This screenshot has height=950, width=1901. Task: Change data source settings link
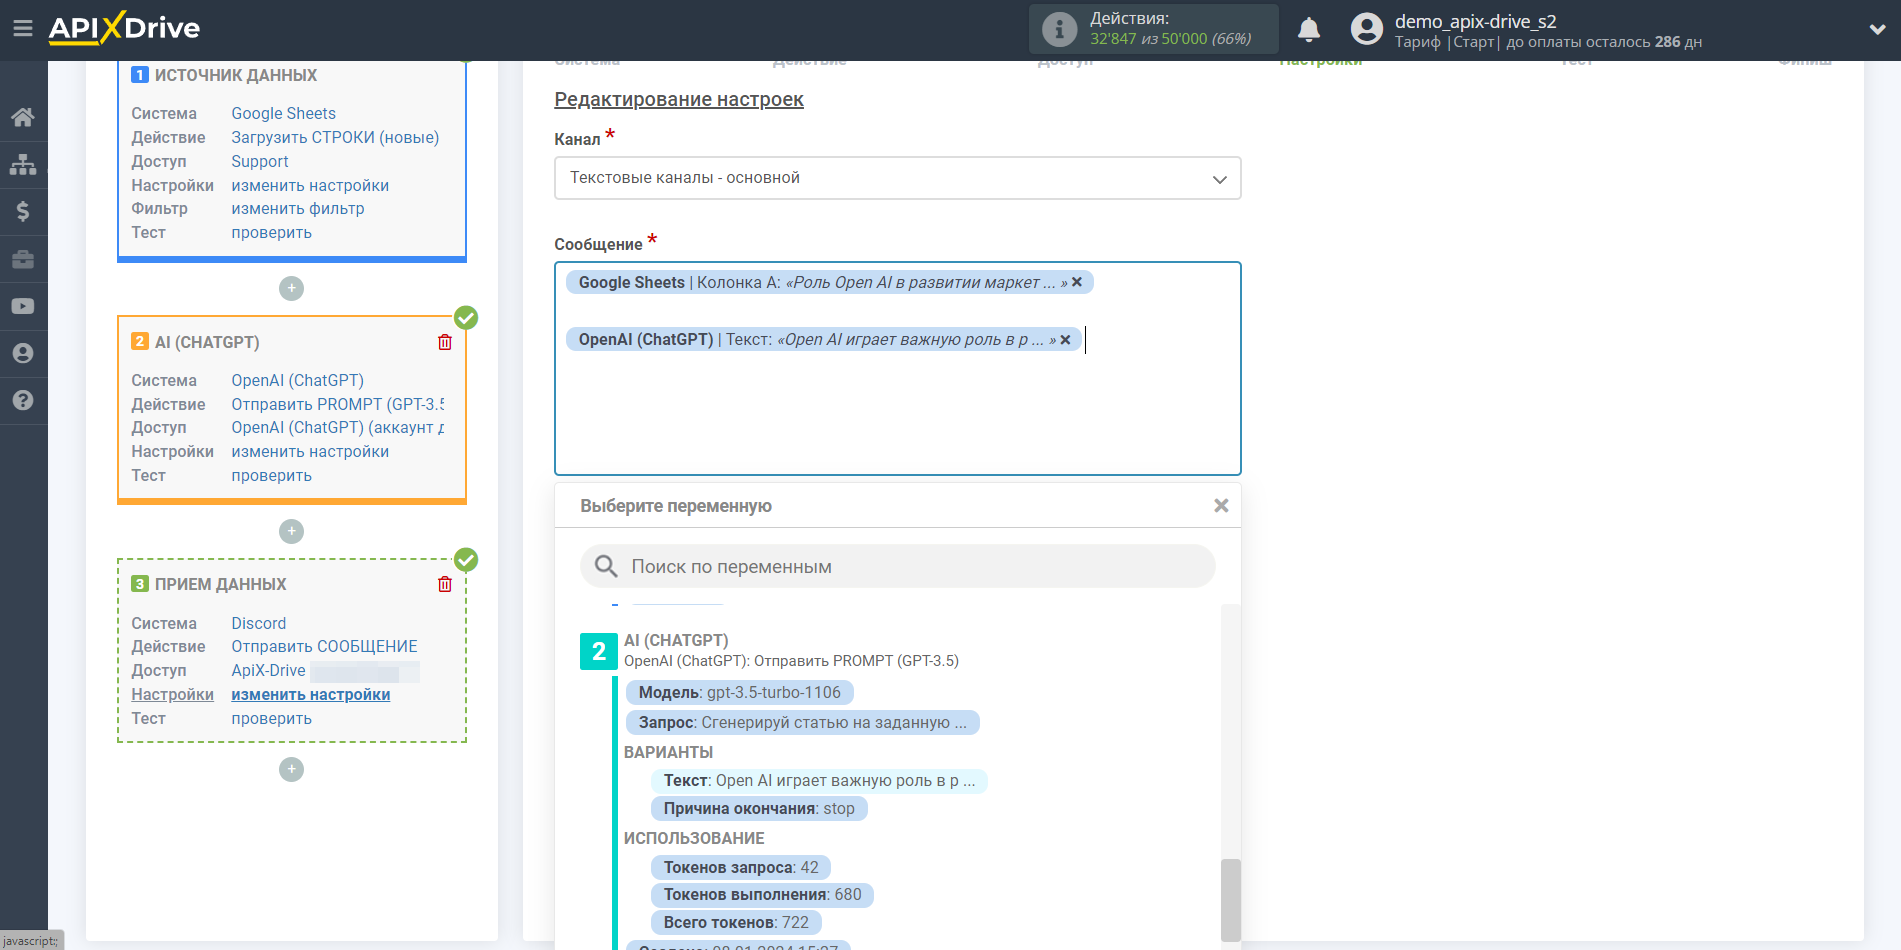tap(310, 185)
